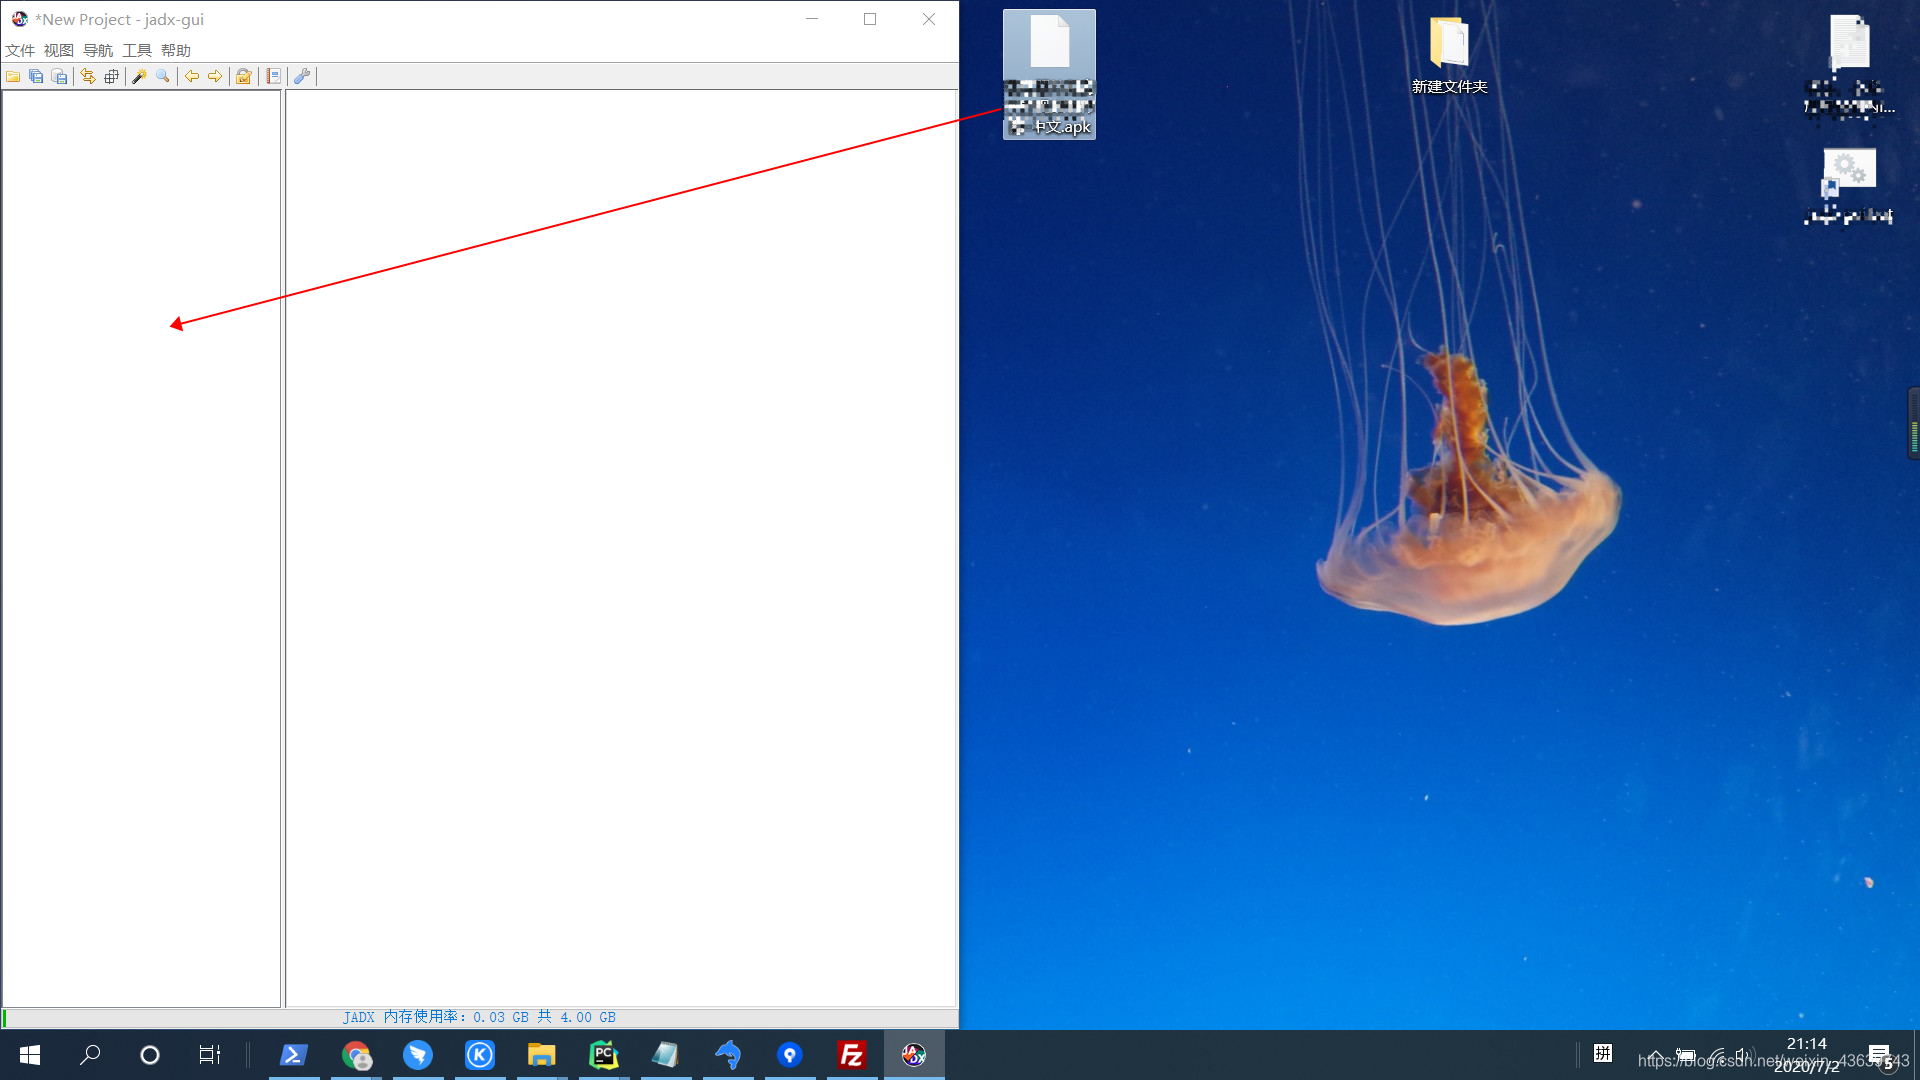Minimize the jadx-gui window

coord(812,19)
